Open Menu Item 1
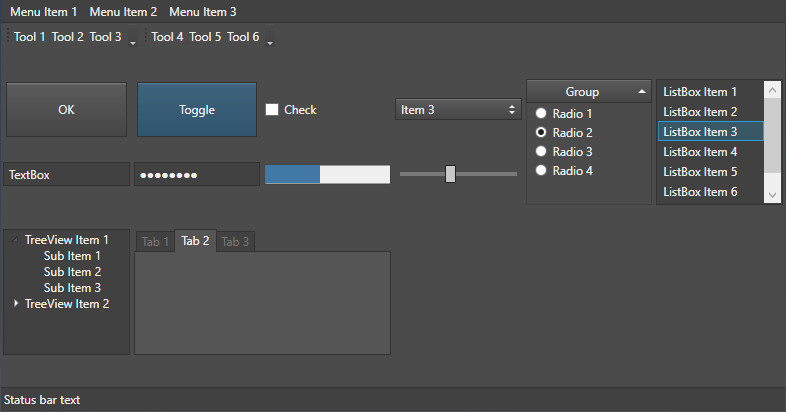The height and width of the screenshot is (412, 786). (44, 12)
